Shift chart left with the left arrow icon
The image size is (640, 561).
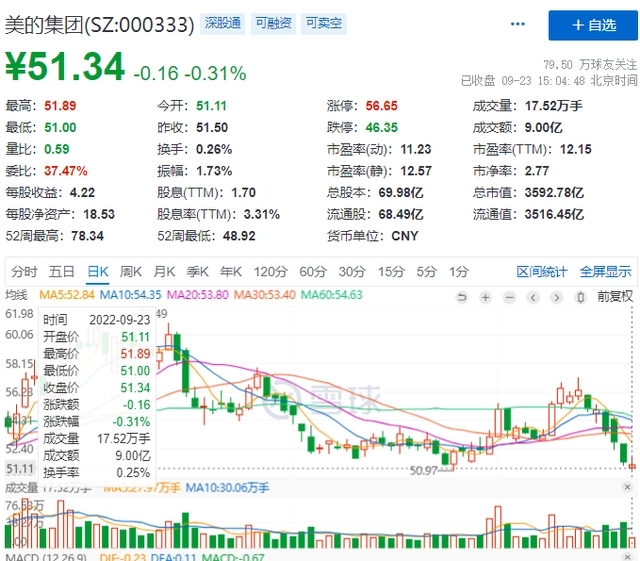[533, 297]
